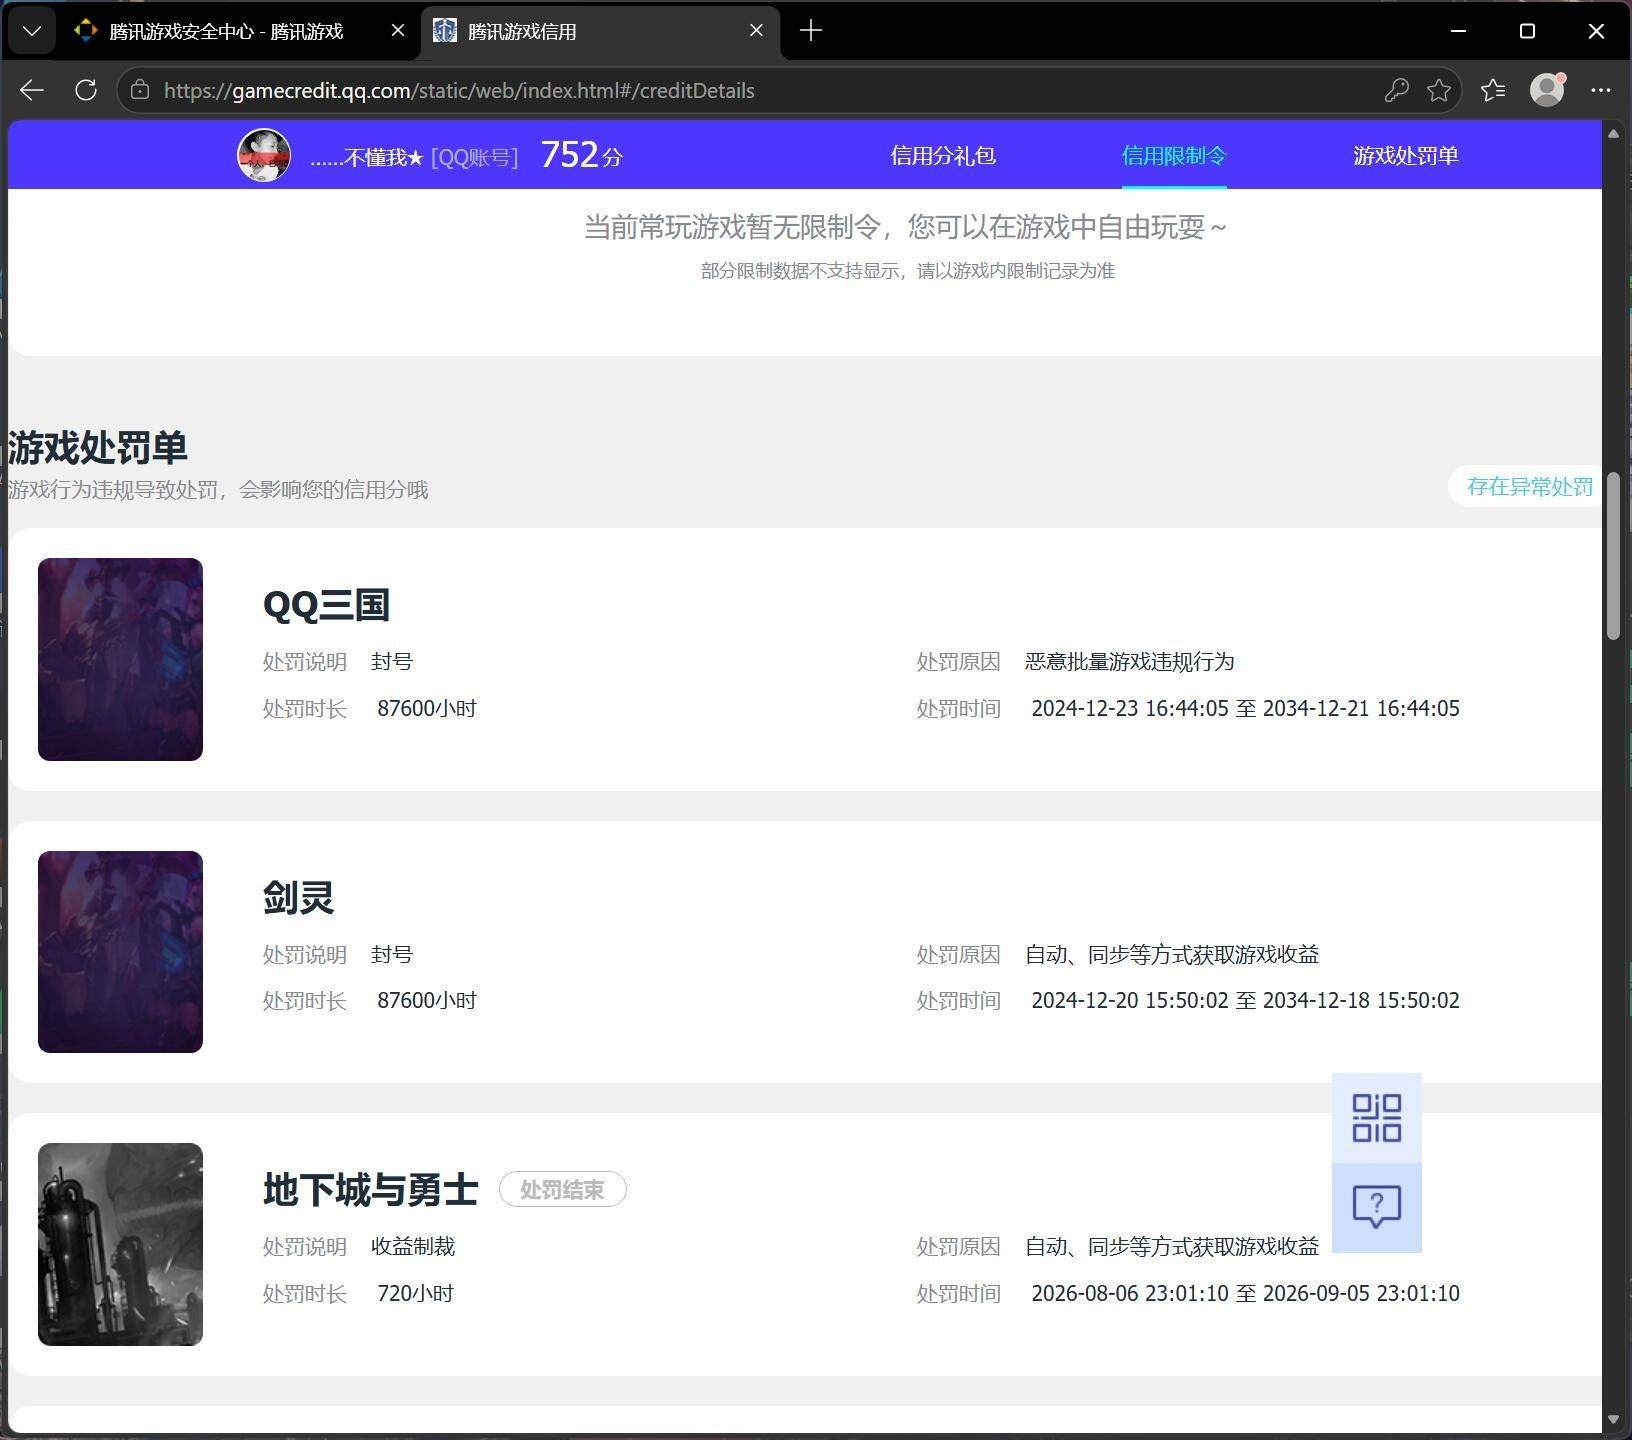This screenshot has height=1440, width=1632.
Task: Go to 信用限制令 section
Action: pyautogui.click(x=1174, y=155)
